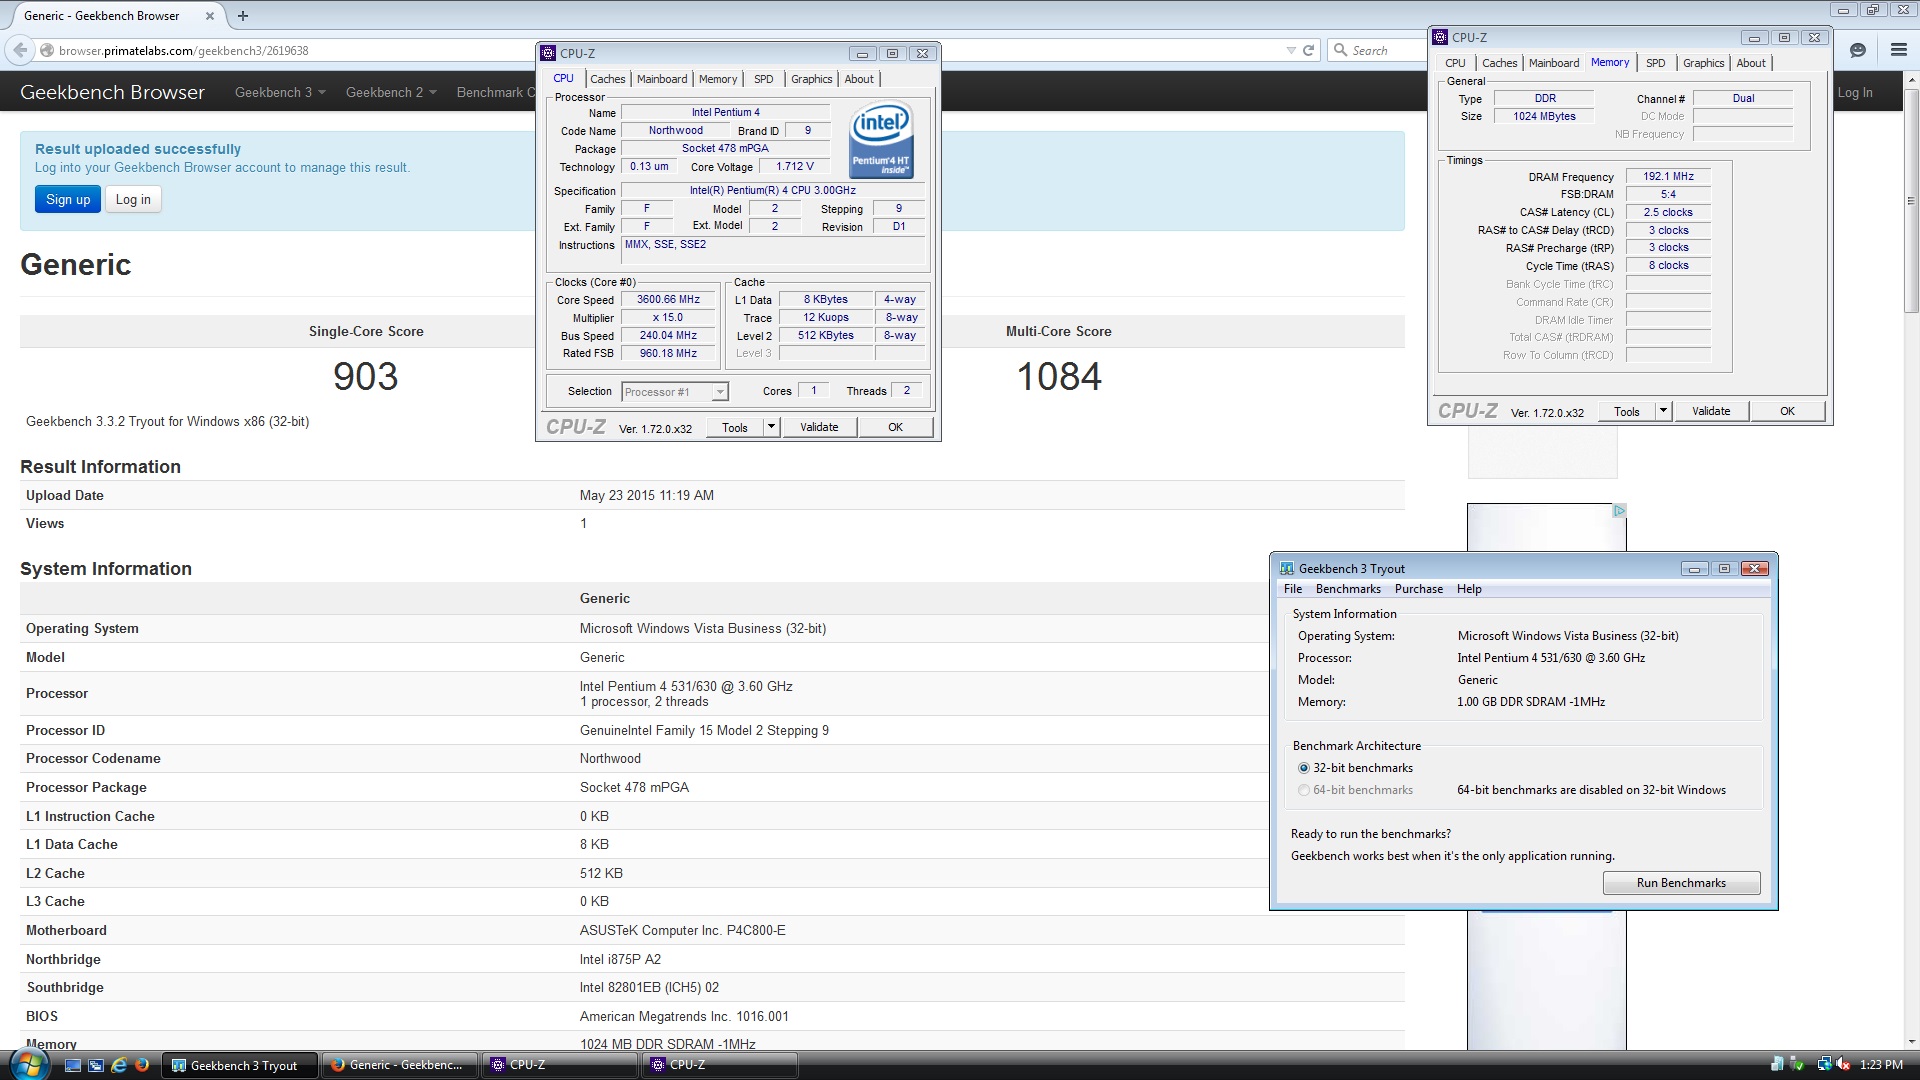Open the Tools dropdown arrow in CPU-Z CPU window
This screenshot has width=1920, height=1080.
click(x=771, y=427)
